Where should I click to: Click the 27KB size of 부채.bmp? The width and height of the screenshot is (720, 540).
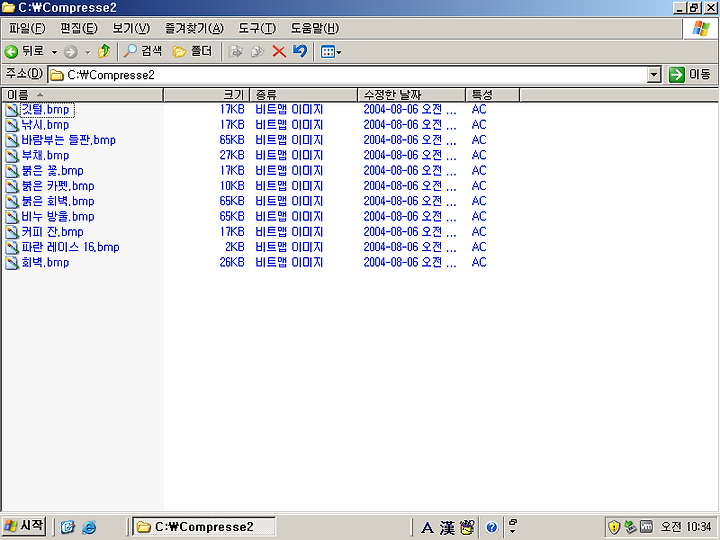pyautogui.click(x=232, y=155)
